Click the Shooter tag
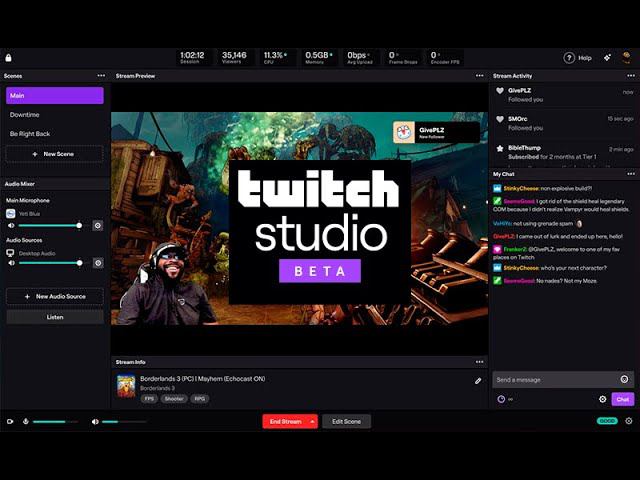Viewport: 640px width, 480px height. [174, 398]
